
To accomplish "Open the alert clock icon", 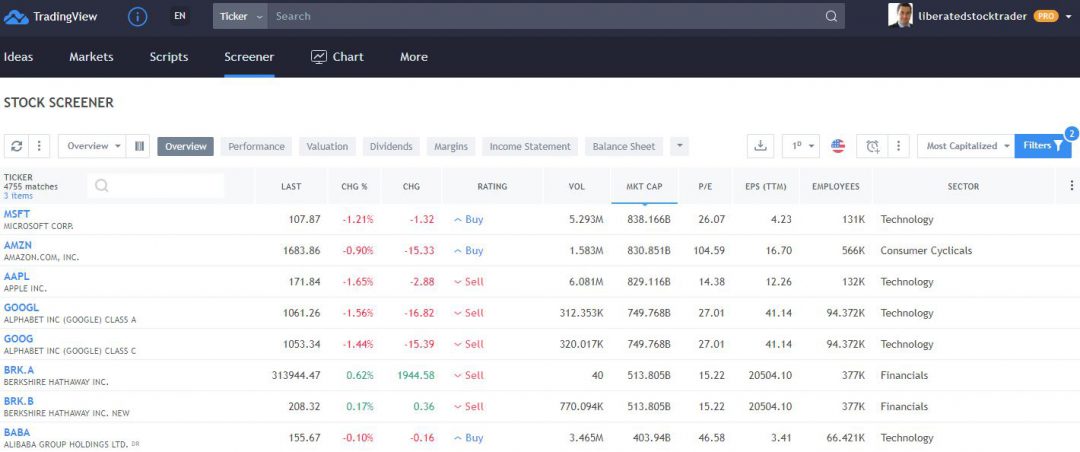I will pyautogui.click(x=873, y=146).
